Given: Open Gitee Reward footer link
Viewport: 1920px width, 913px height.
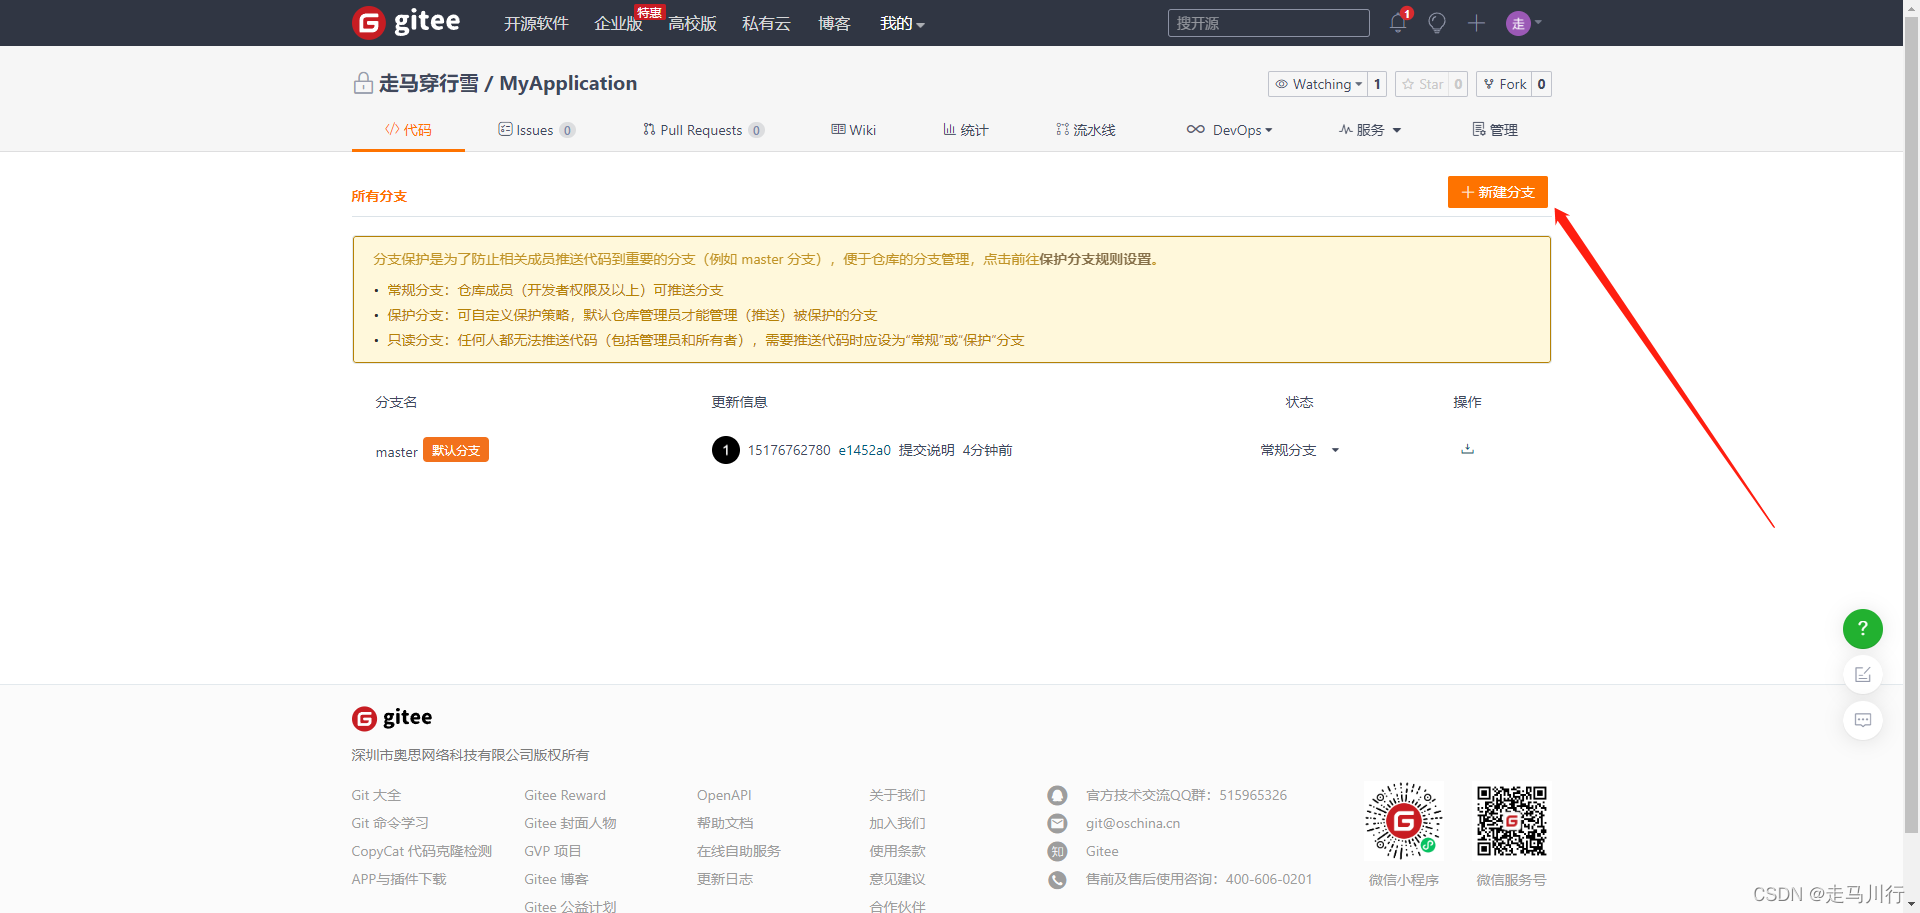Looking at the screenshot, I should [565, 795].
